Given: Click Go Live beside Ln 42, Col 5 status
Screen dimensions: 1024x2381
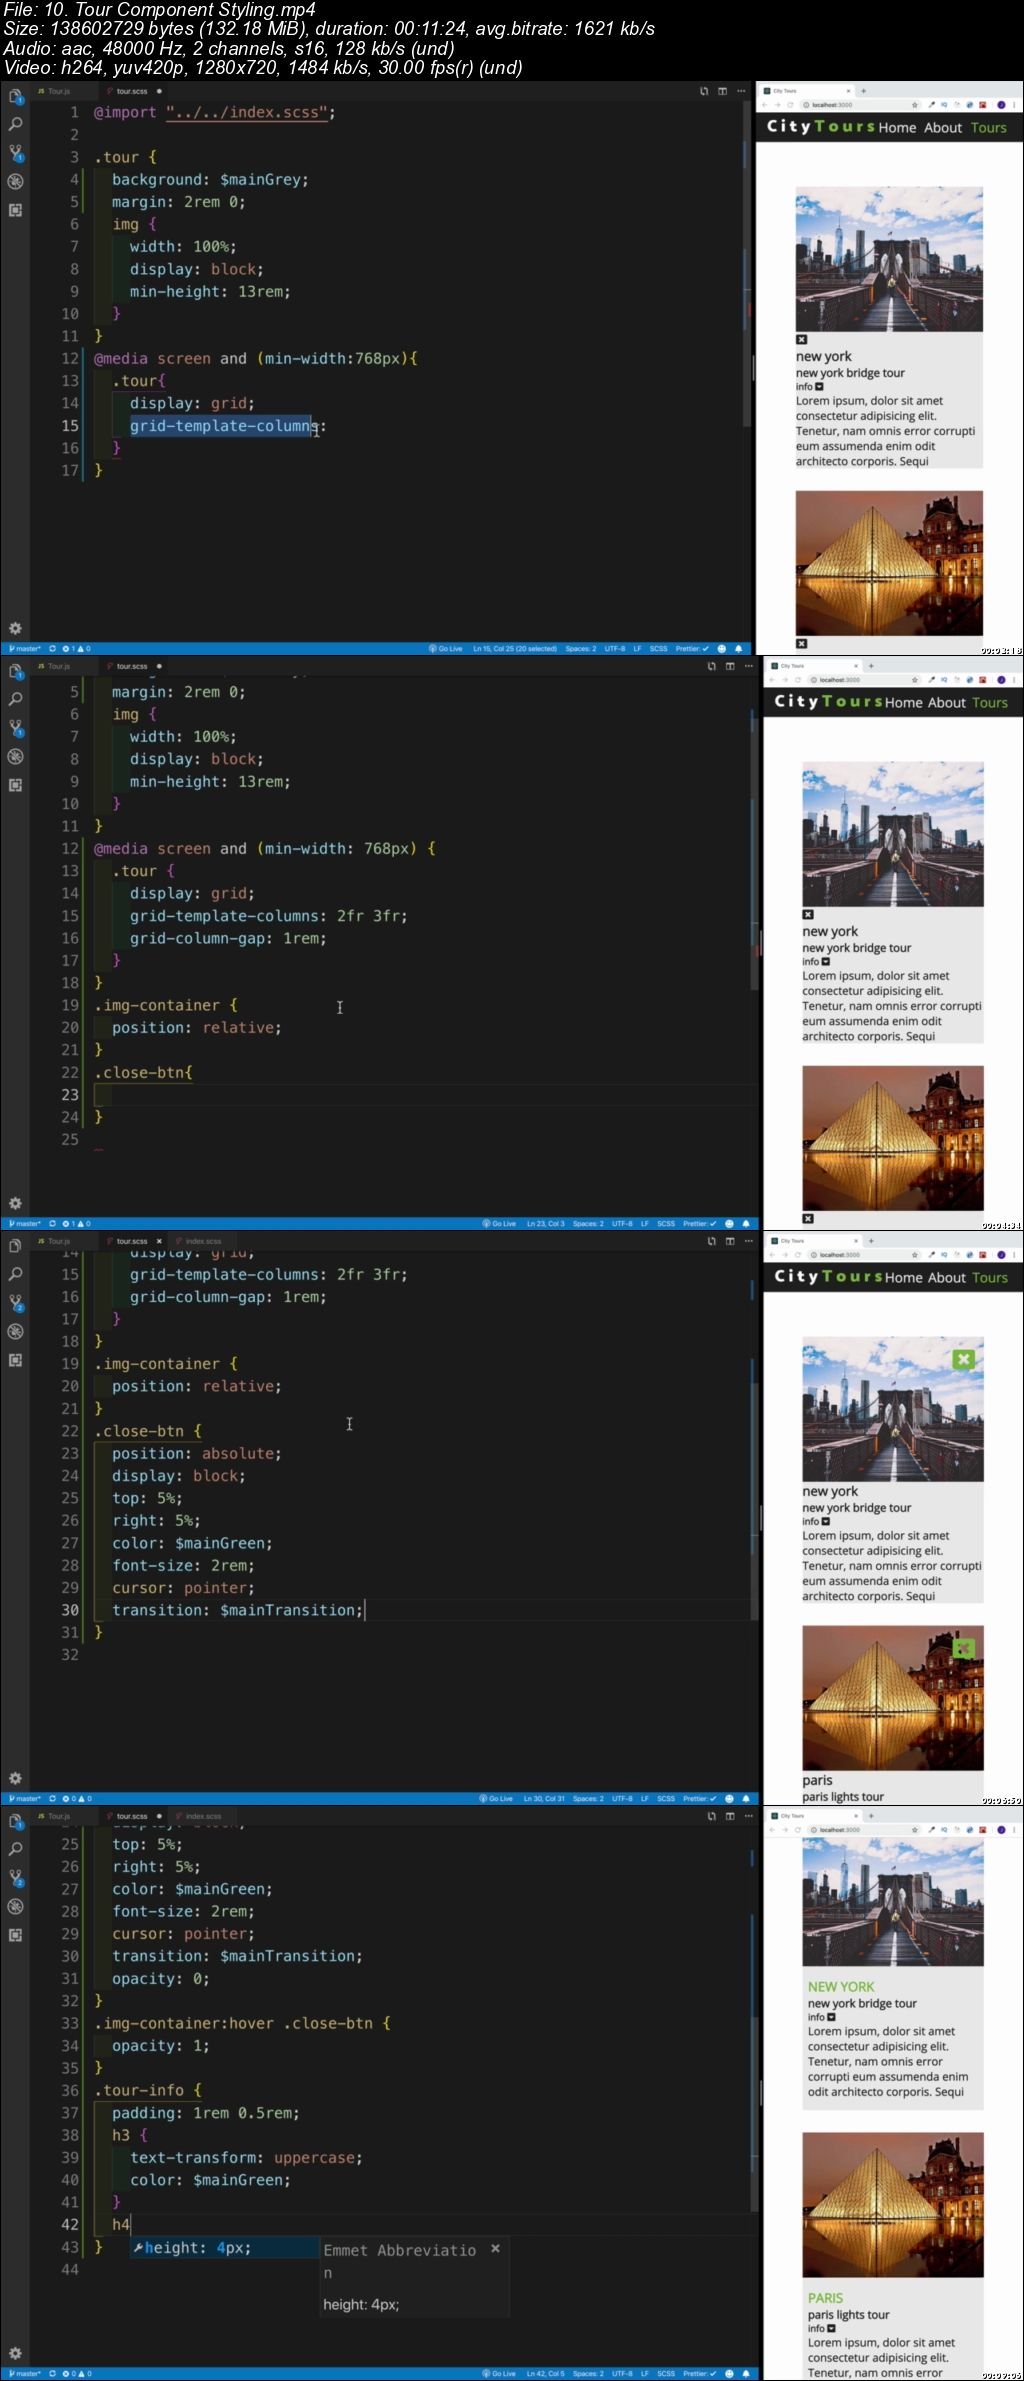Looking at the screenshot, I should click(499, 2373).
